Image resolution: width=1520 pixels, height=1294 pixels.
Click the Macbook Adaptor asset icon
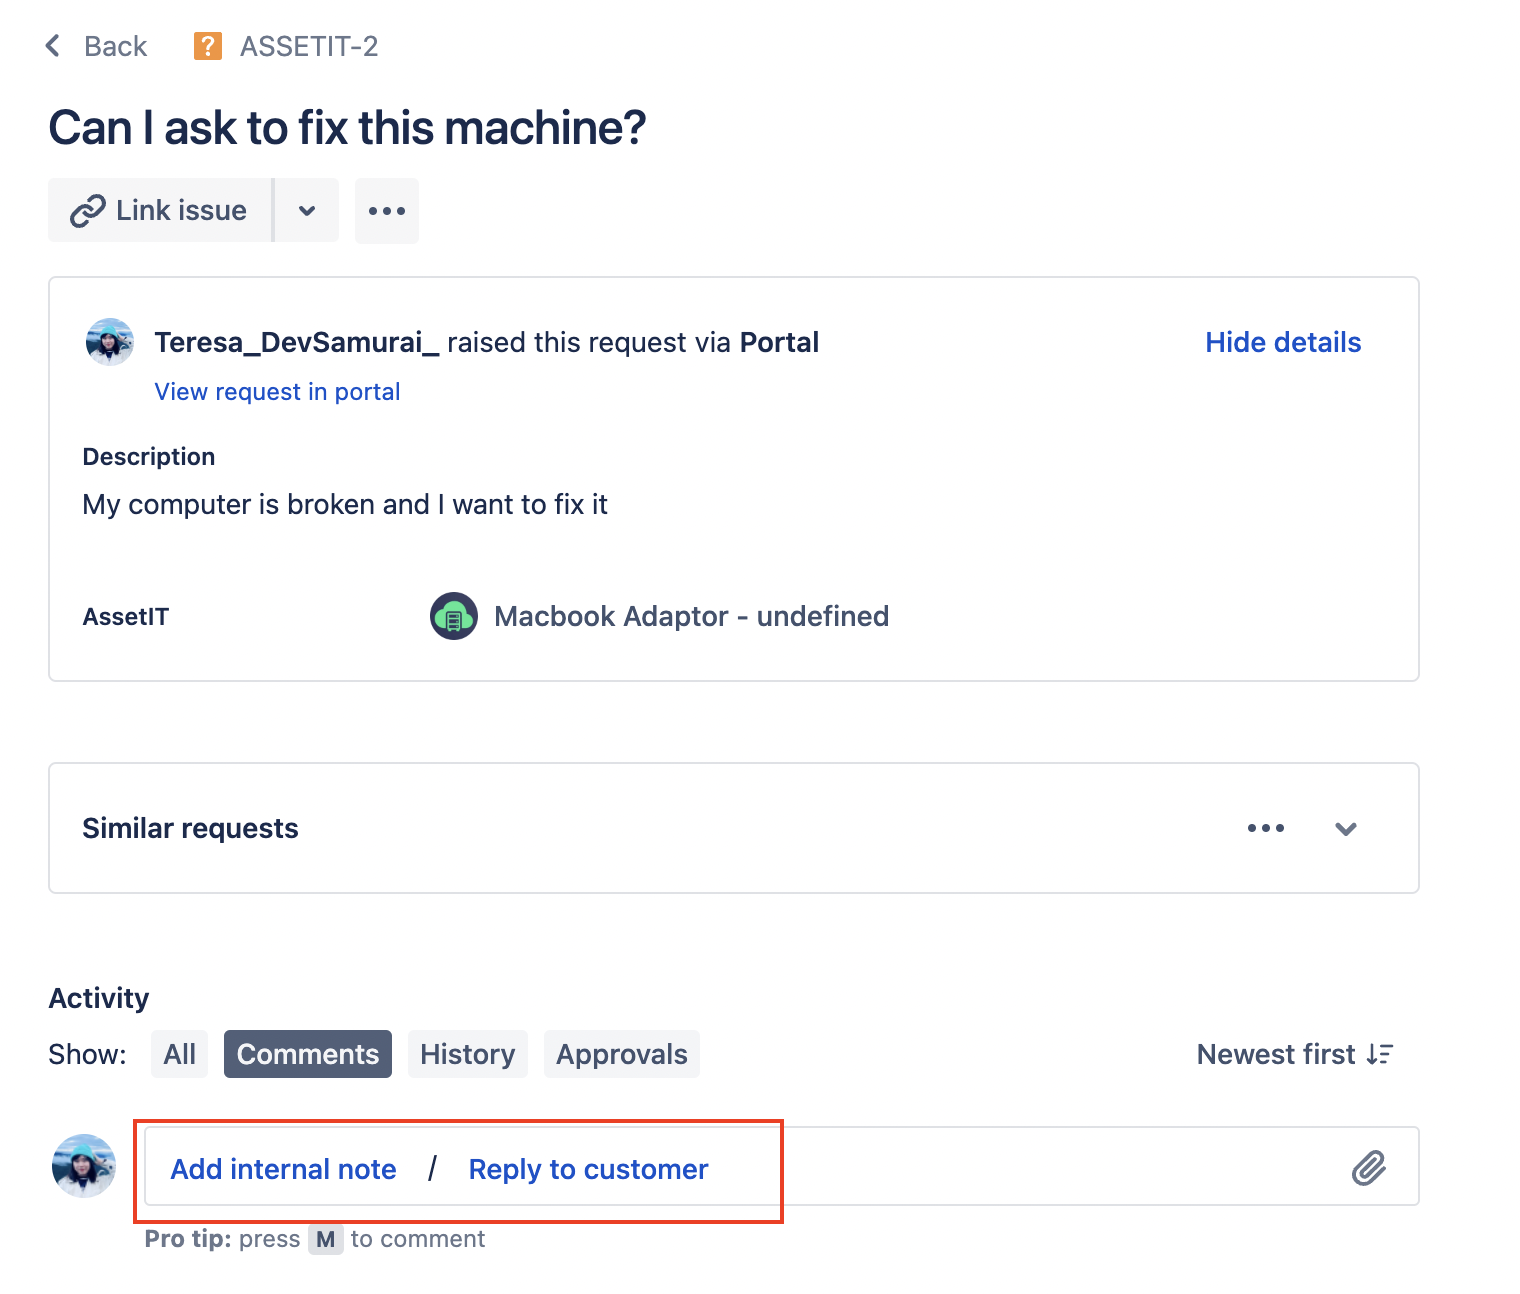pyautogui.click(x=453, y=616)
